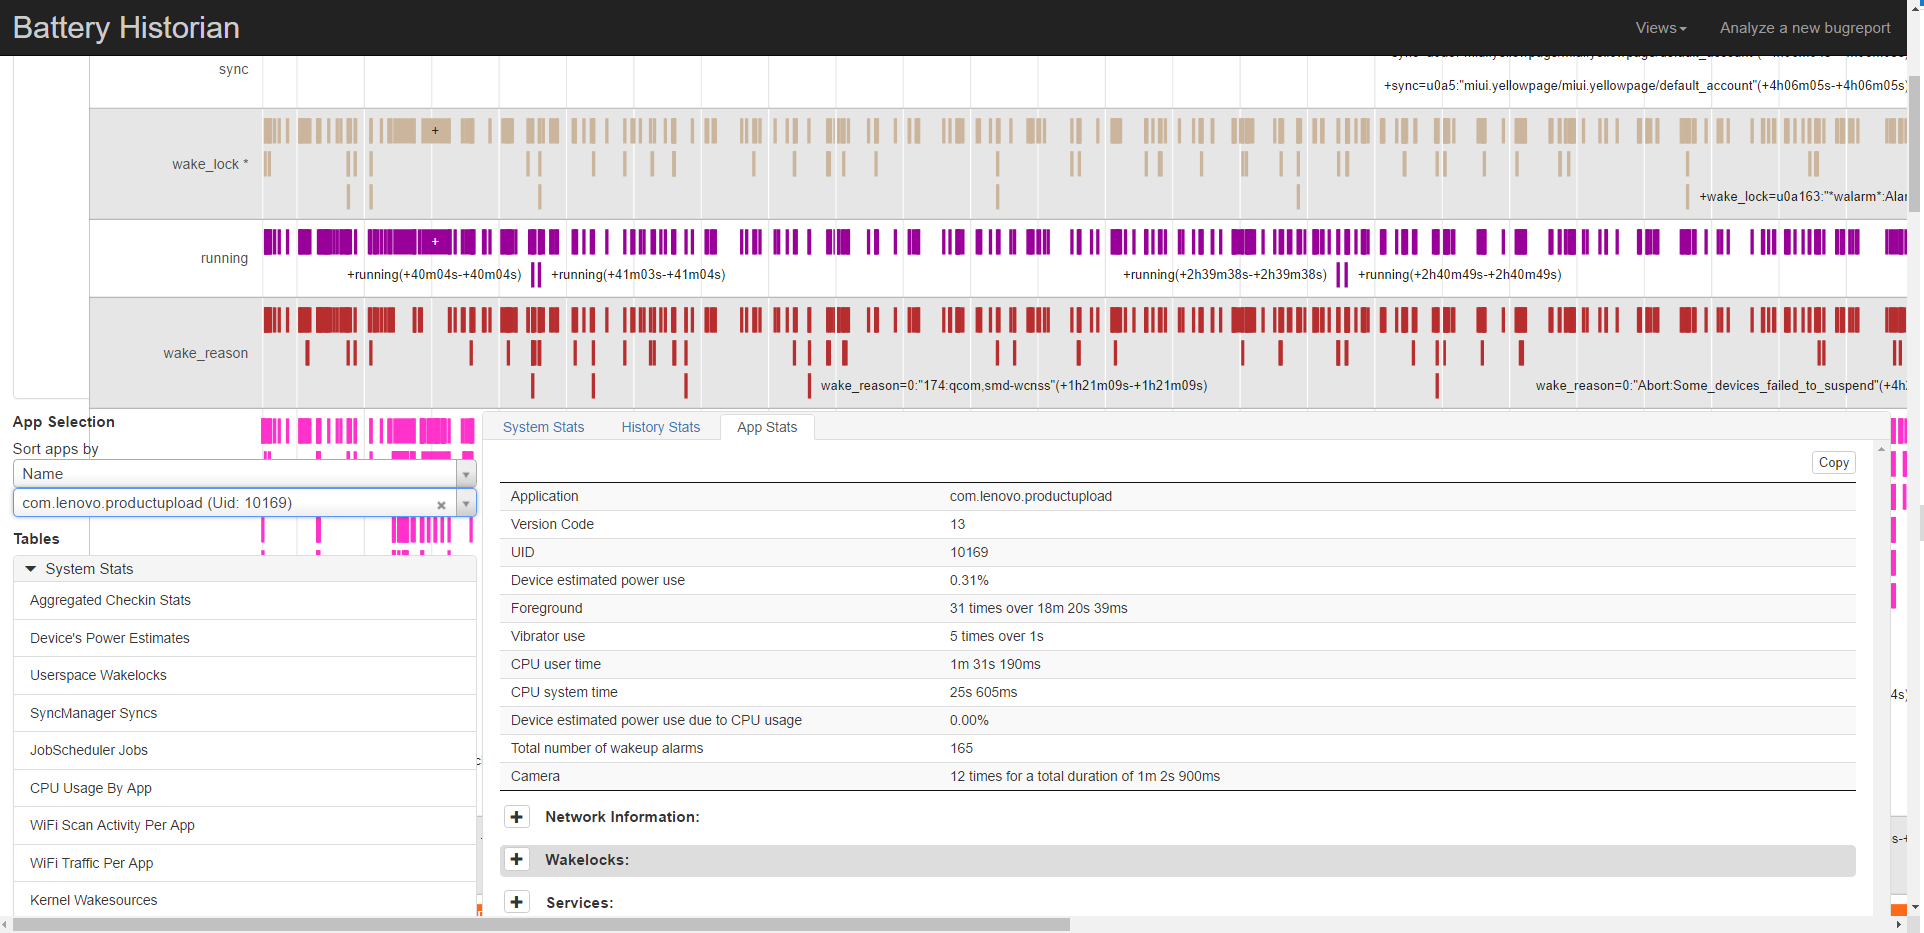This screenshot has width=1924, height=933.
Task: Open JobScheduler Jobs table
Action: pyautogui.click(x=244, y=750)
